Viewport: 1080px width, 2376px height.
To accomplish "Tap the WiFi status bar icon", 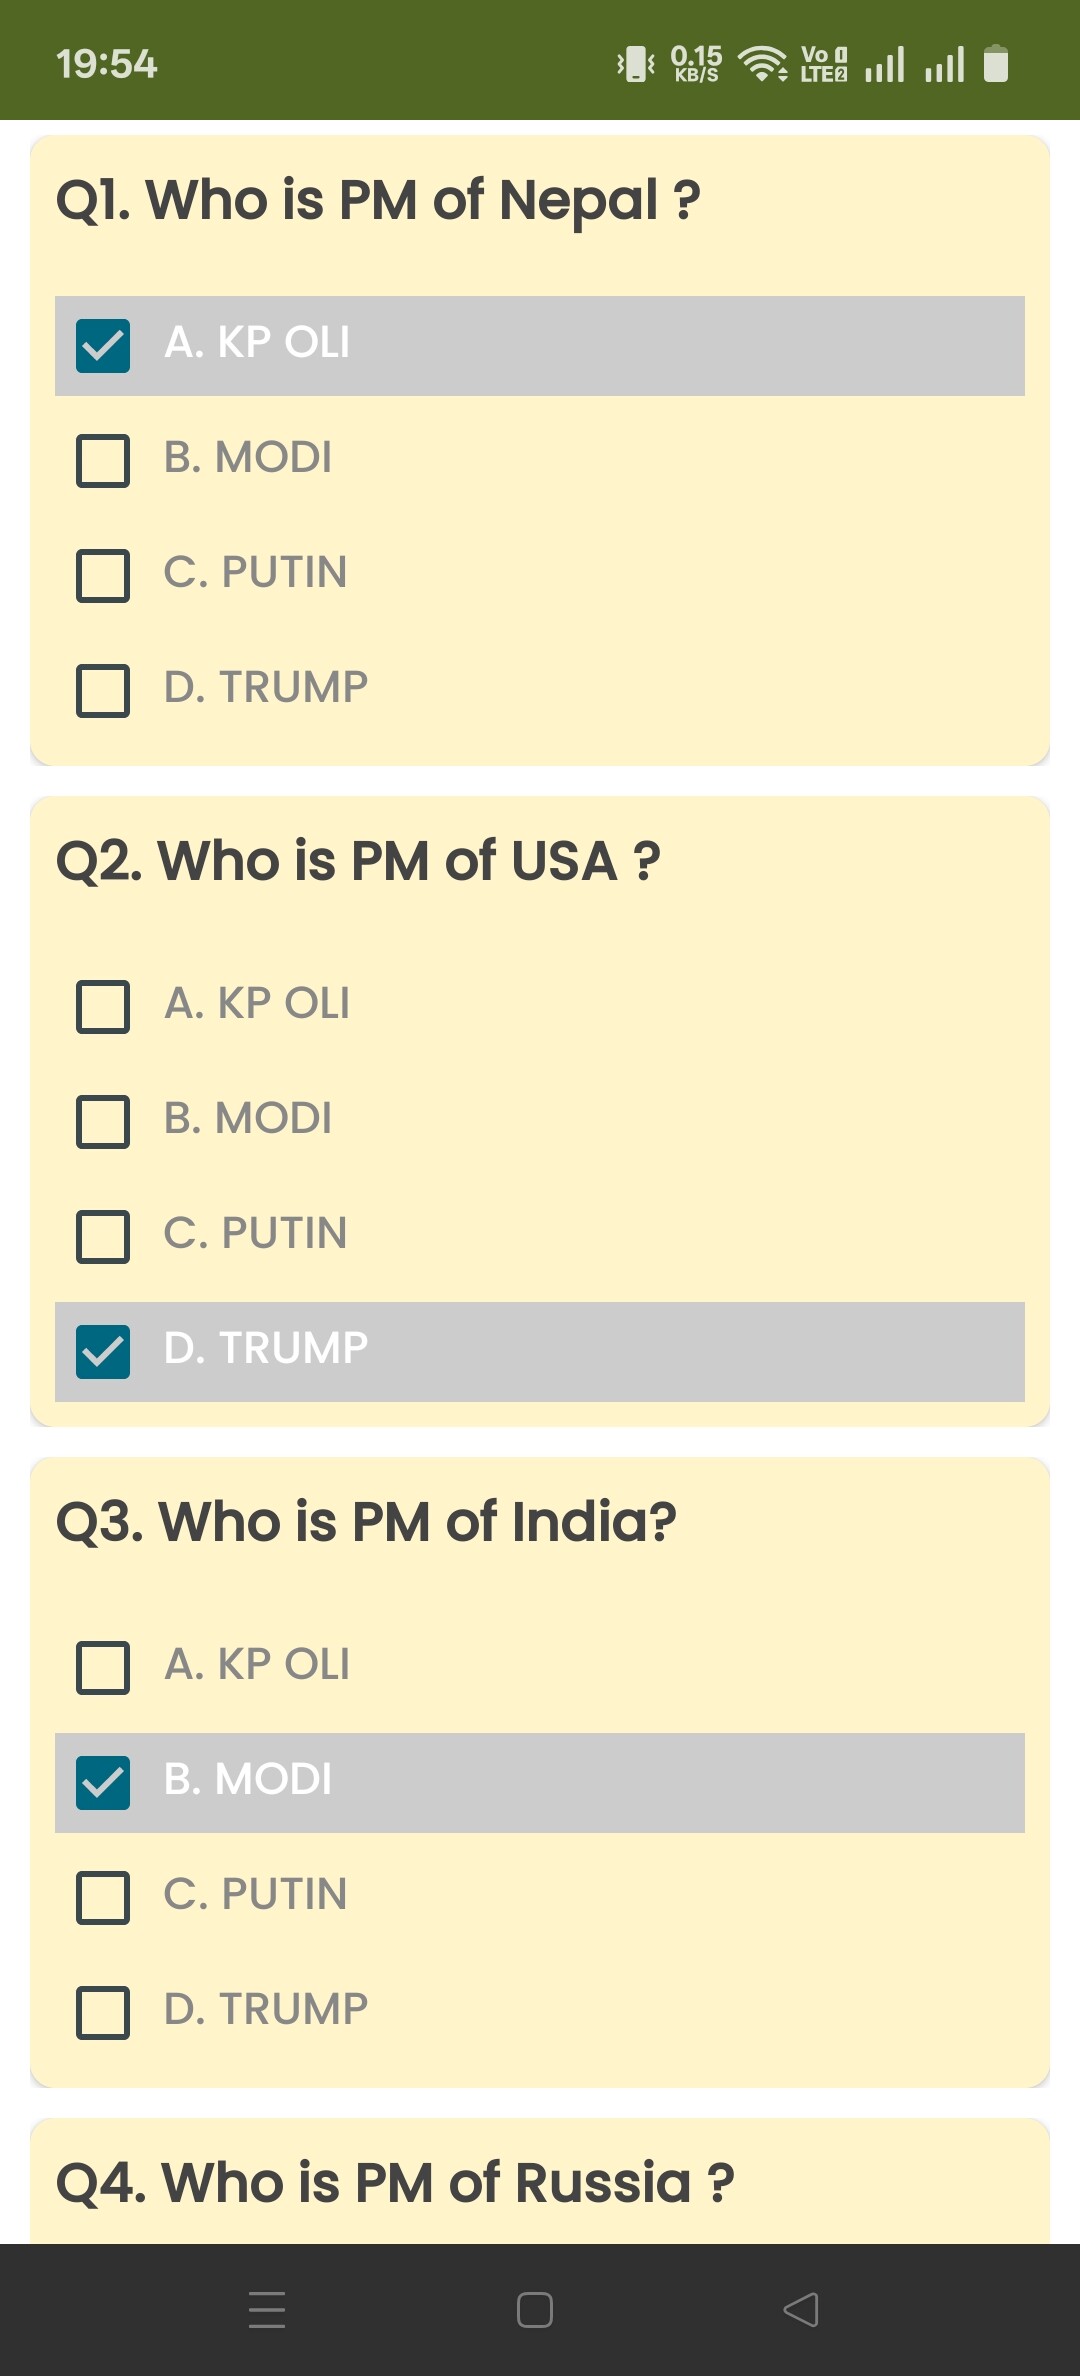I will [762, 64].
